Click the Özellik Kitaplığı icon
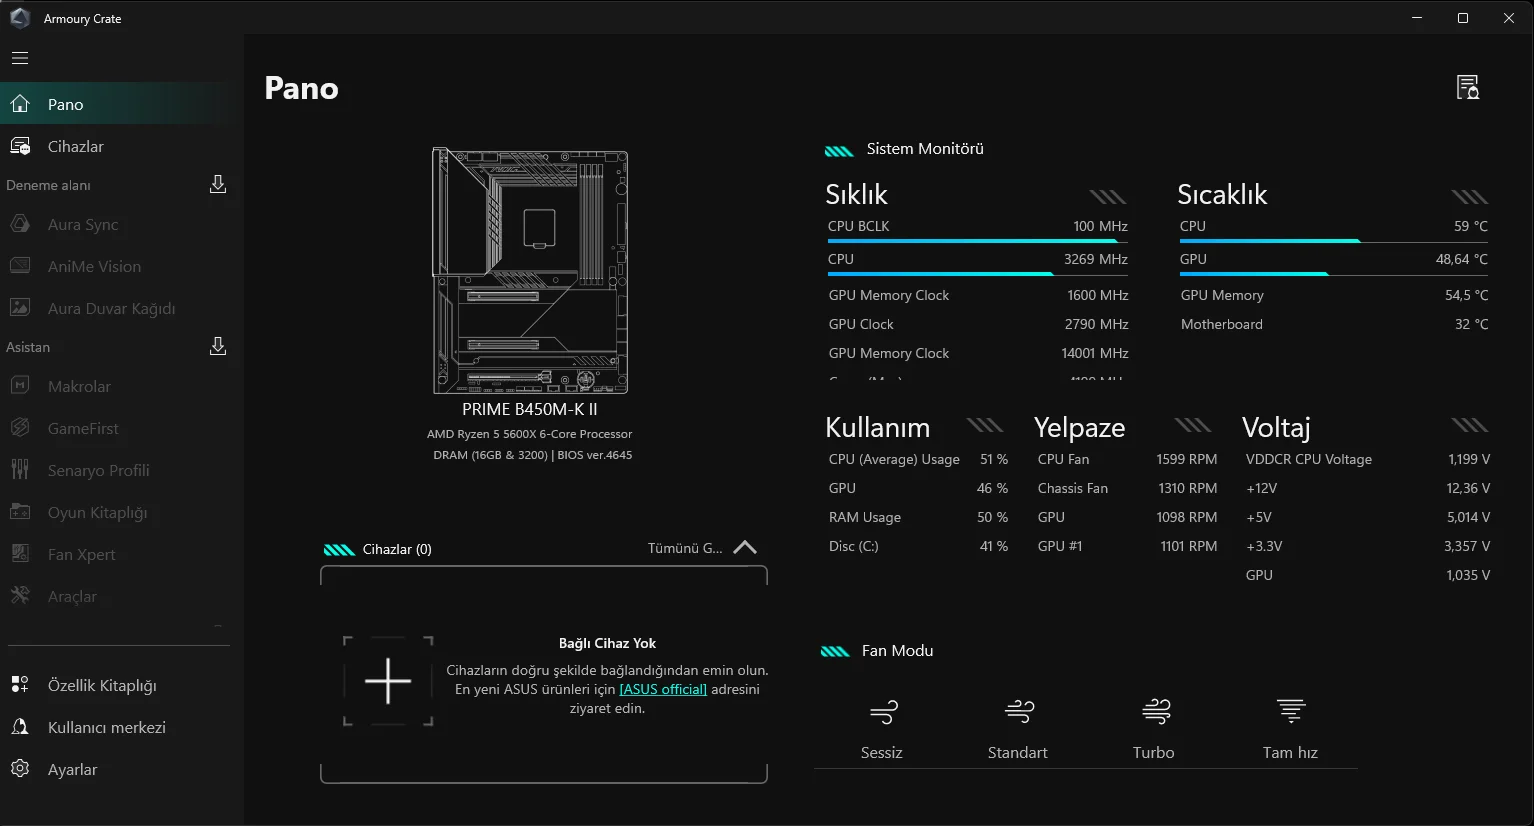The image size is (1534, 826). click(x=20, y=685)
